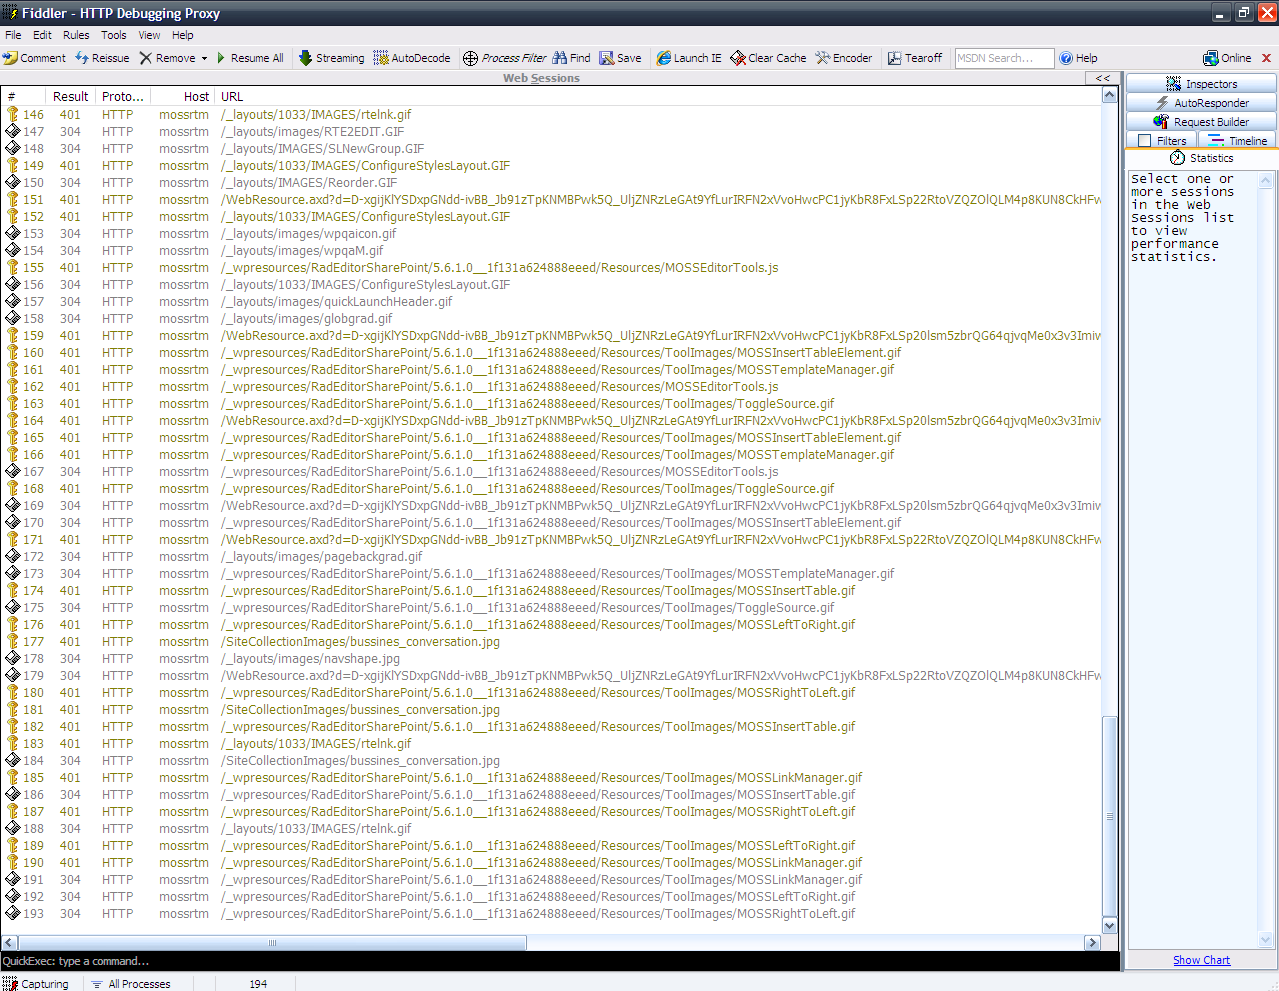Image resolution: width=1279 pixels, height=991 pixels.
Task: Click the Remove toolbar button
Action: (x=167, y=58)
